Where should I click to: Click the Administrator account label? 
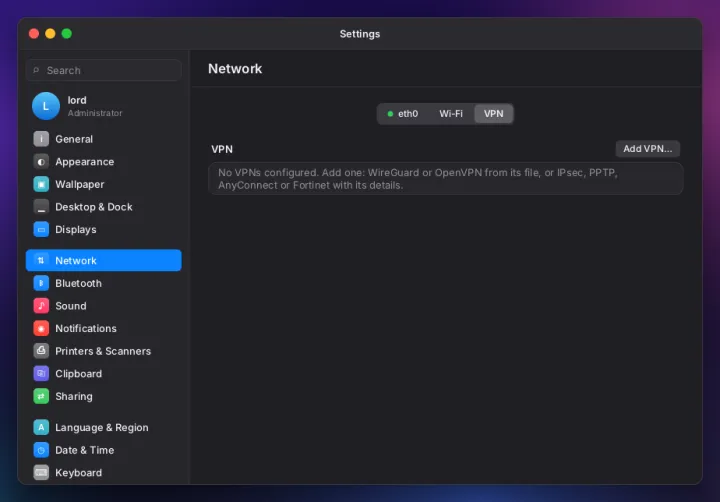coord(95,113)
